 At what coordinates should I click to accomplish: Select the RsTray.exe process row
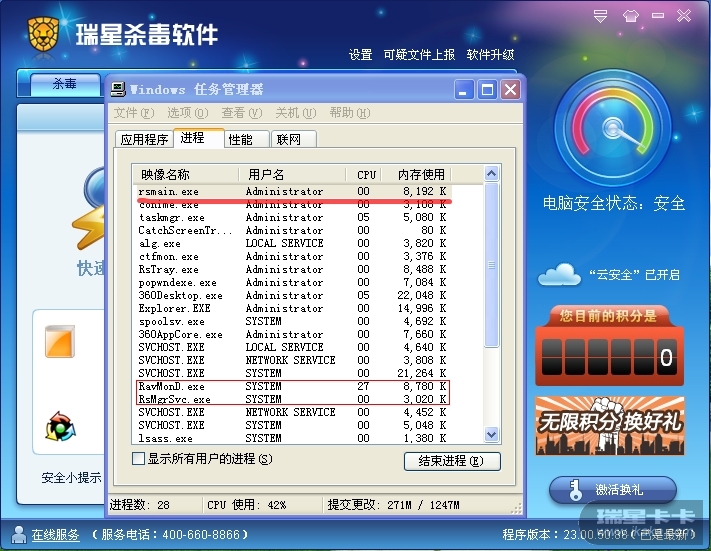[x=292, y=269]
